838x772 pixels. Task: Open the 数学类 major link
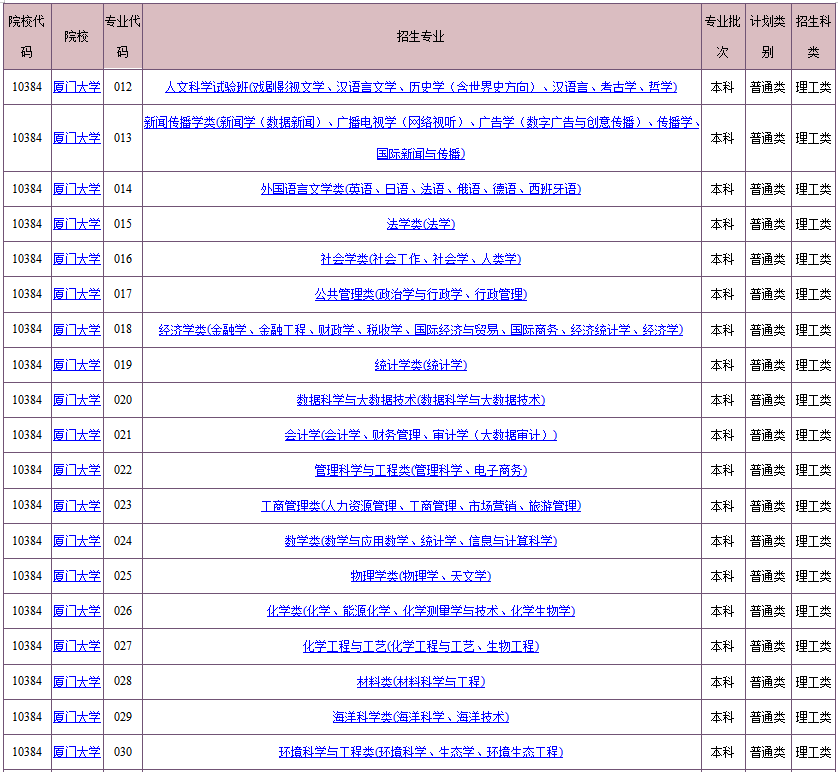click(421, 541)
